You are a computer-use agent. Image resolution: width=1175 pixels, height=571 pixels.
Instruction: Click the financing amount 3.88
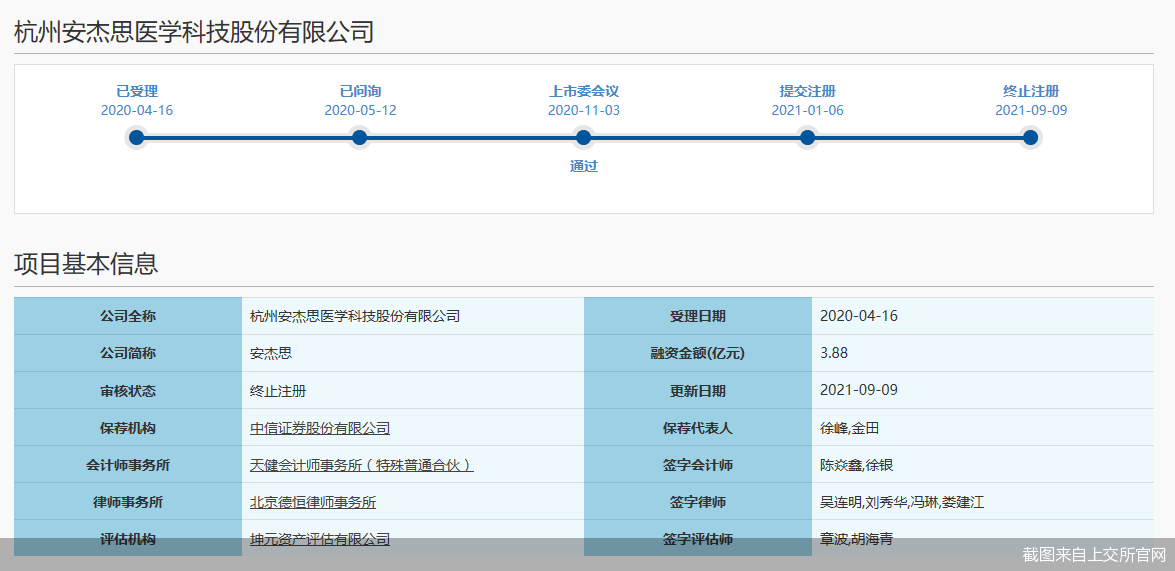[x=834, y=353]
